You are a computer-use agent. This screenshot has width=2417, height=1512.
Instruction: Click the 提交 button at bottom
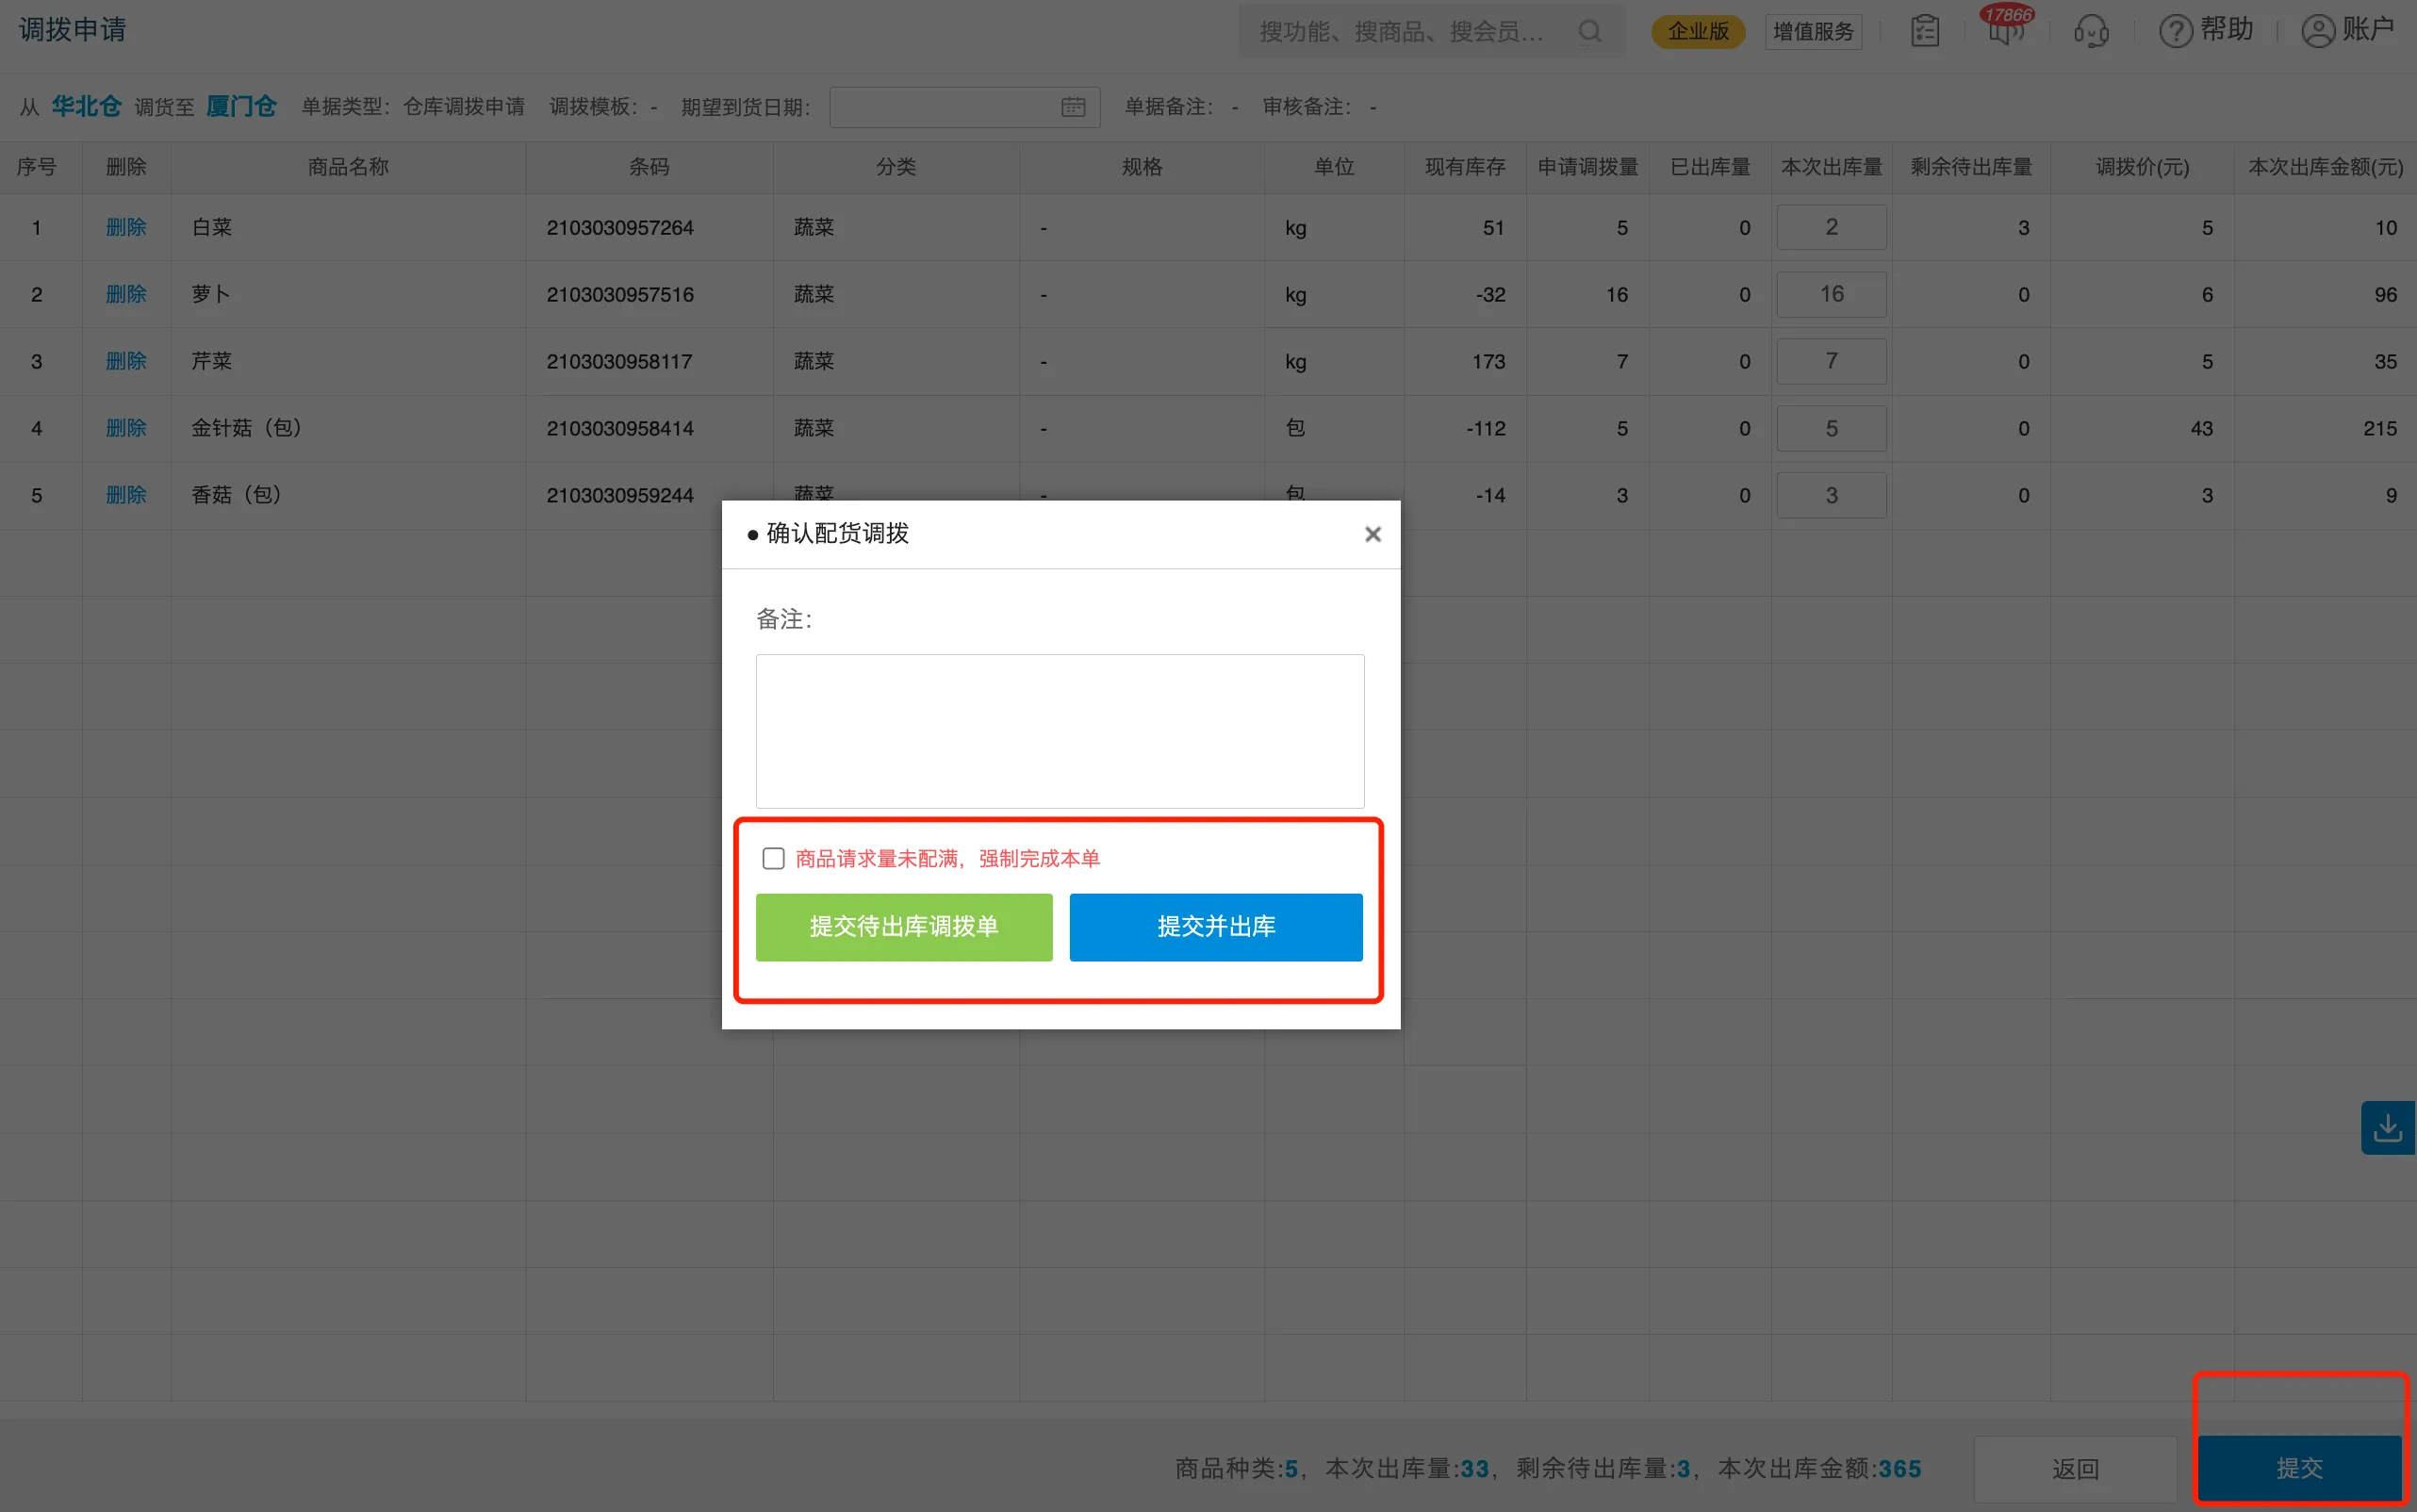(2298, 1468)
